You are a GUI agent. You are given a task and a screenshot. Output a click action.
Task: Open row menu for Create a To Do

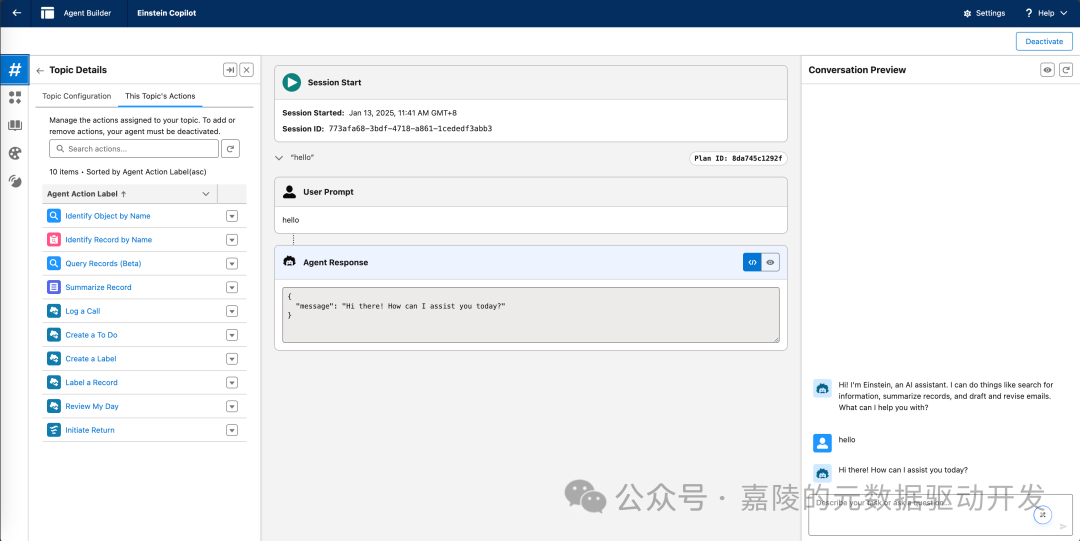tap(232, 335)
